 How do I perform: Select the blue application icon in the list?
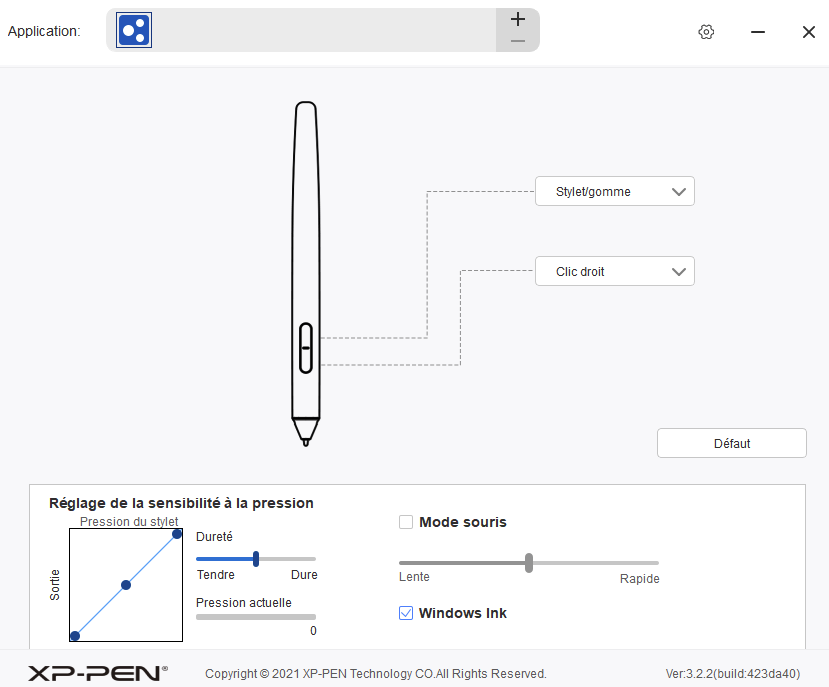134,31
